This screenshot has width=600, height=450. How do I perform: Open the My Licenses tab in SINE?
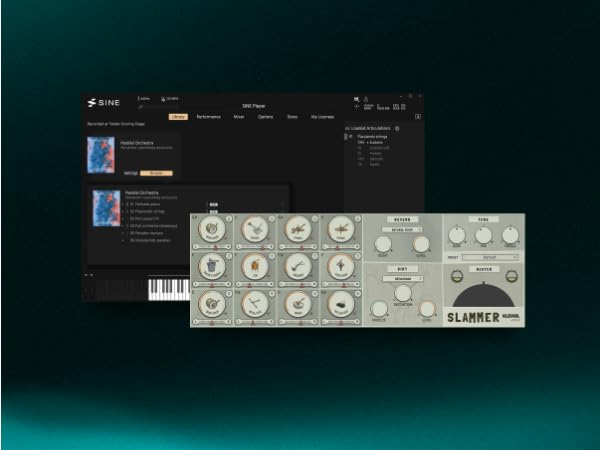tap(323, 117)
